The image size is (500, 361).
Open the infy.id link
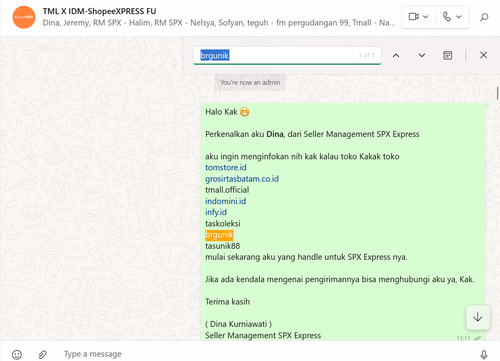[216, 212]
